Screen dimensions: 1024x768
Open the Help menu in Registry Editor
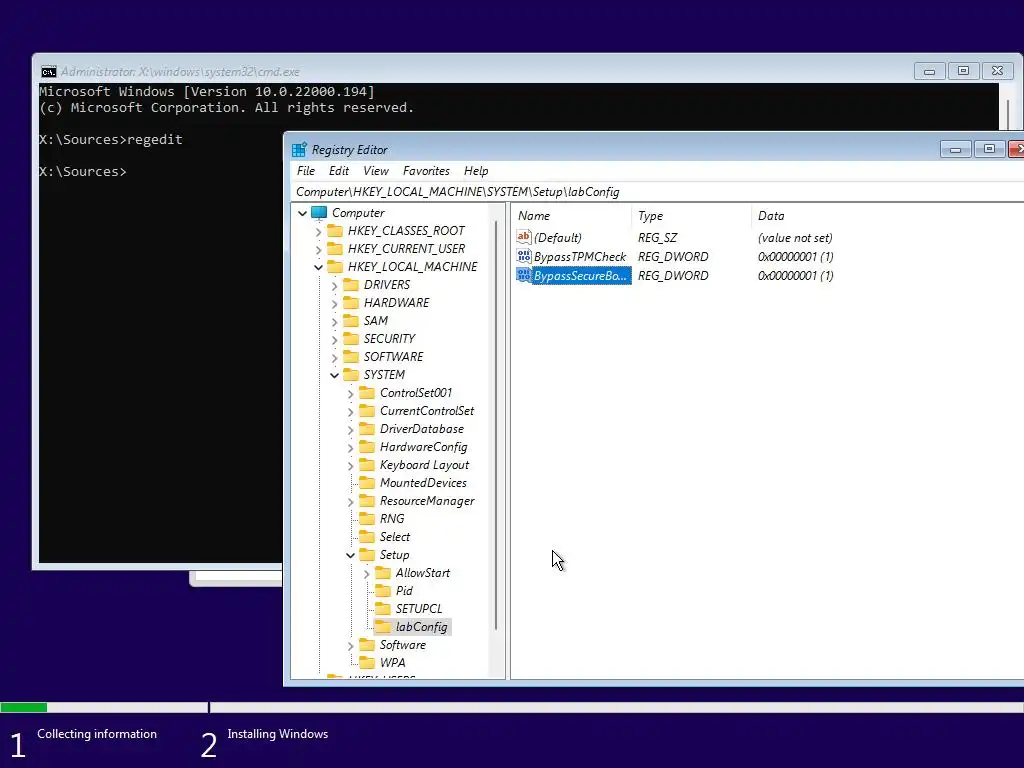point(476,171)
